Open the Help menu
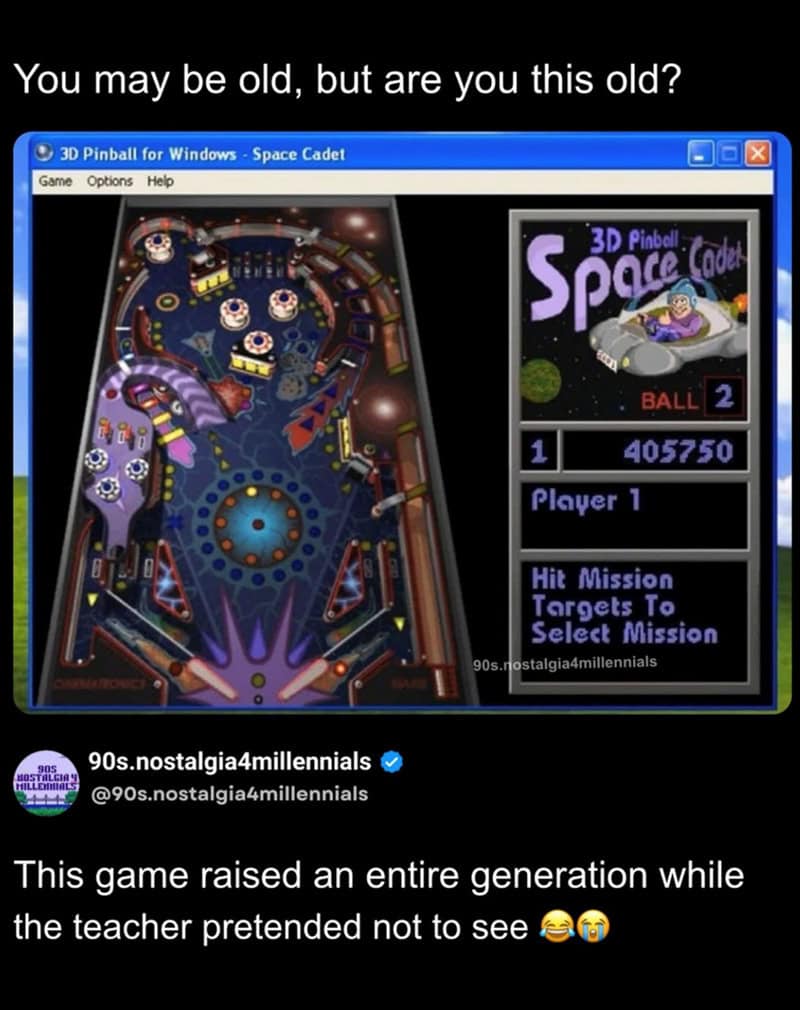Screen dimensions: 800x1010 (160, 182)
